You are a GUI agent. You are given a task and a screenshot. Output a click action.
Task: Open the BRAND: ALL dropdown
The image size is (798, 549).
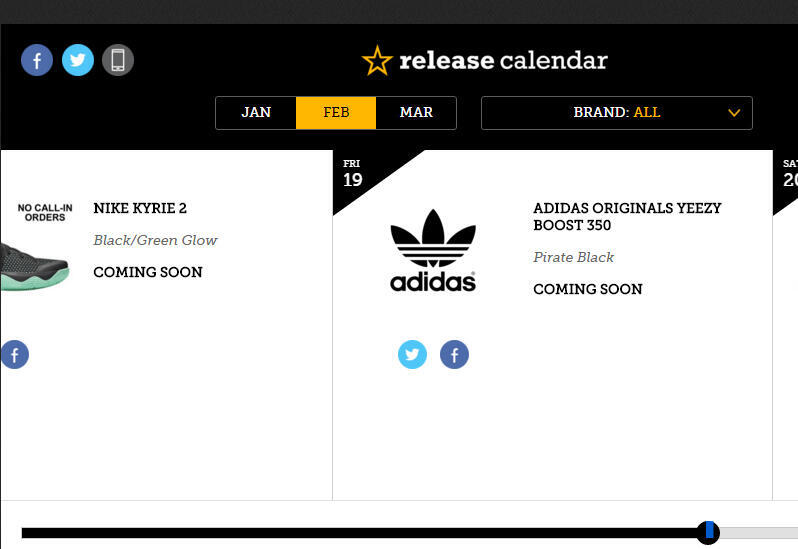616,112
